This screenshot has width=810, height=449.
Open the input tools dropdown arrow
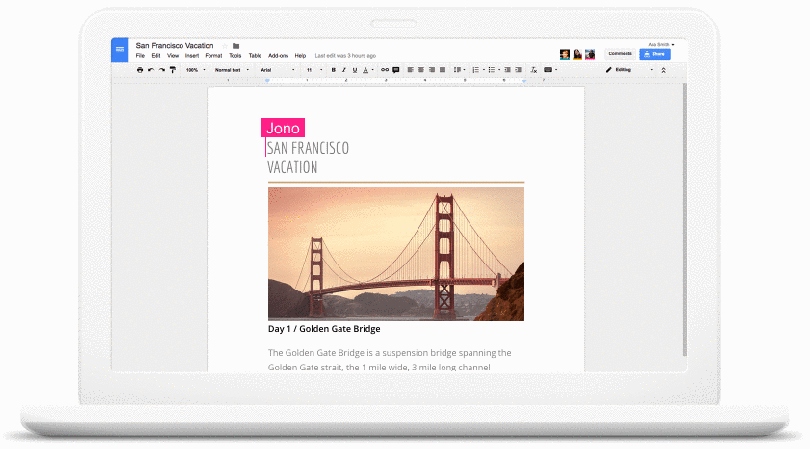[556, 70]
